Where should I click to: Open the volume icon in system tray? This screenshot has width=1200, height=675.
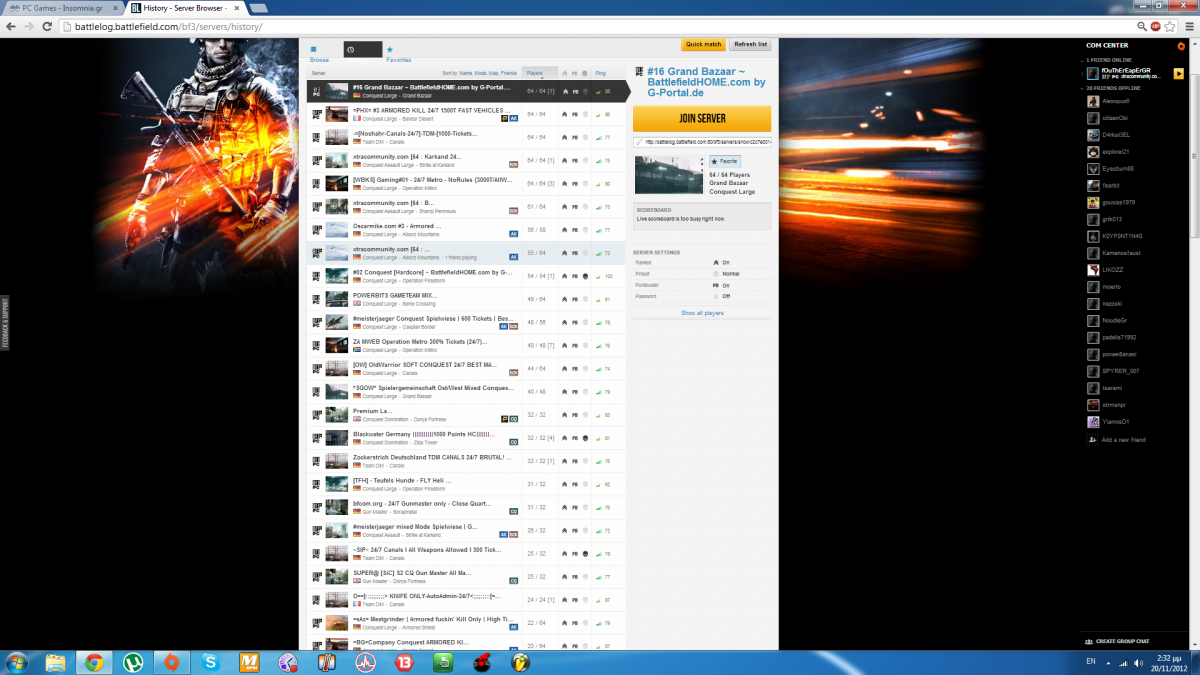(x=1138, y=662)
